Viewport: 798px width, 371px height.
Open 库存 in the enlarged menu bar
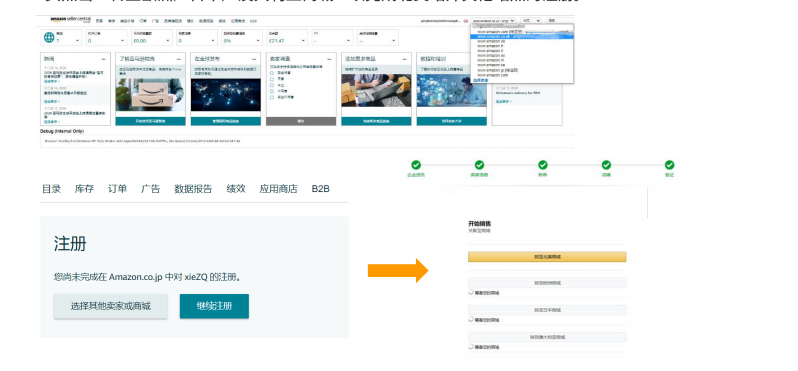pos(84,189)
